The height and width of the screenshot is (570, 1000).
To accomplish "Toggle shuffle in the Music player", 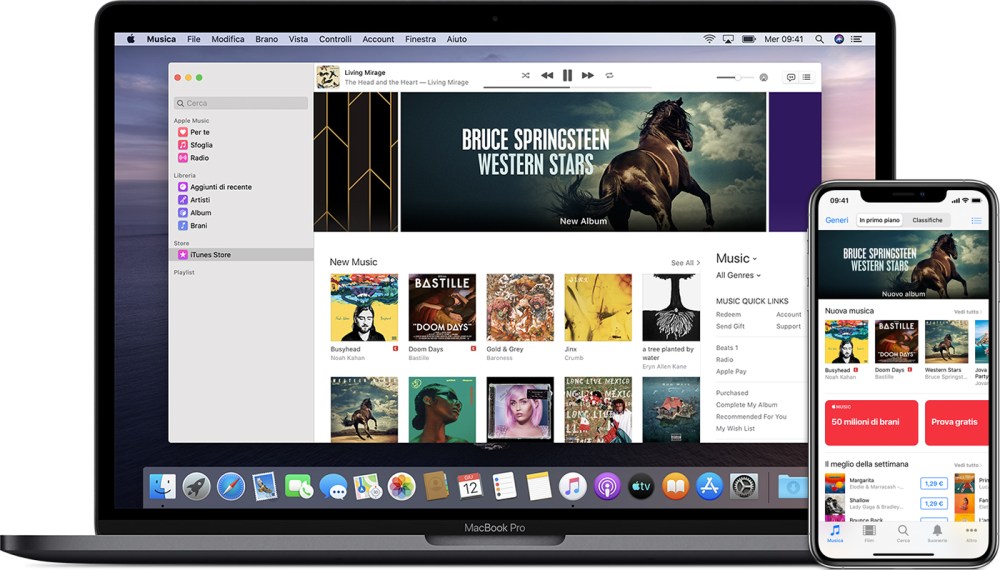I will [x=526, y=75].
